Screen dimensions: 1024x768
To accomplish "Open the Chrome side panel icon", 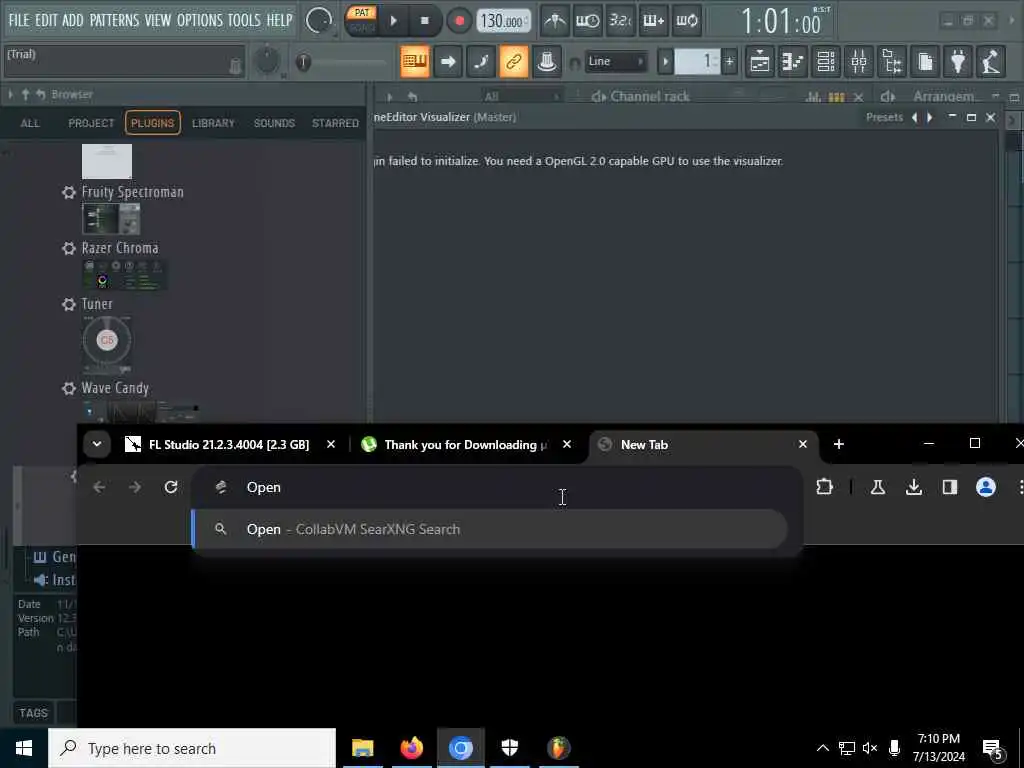I will 950,487.
